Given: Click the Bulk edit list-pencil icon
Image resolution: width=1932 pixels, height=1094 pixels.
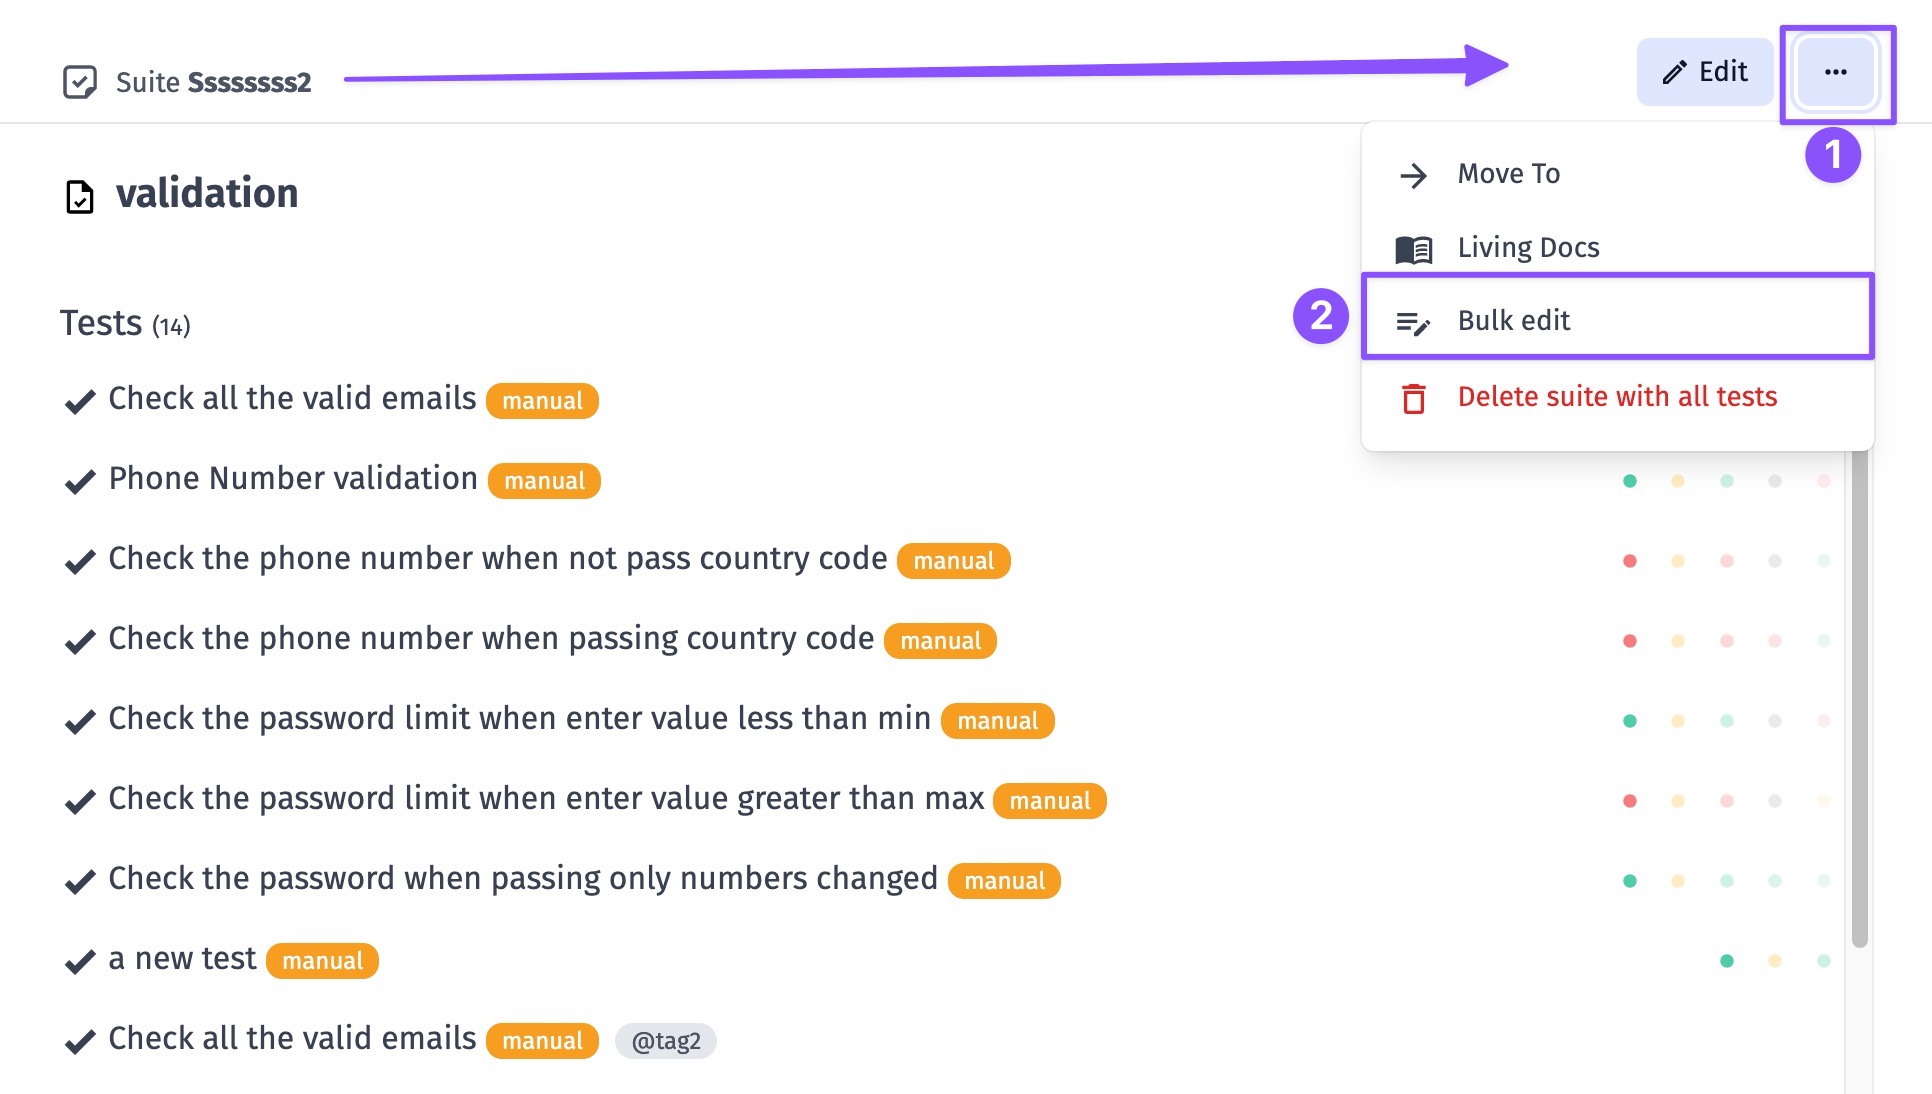Looking at the screenshot, I should pos(1413,323).
